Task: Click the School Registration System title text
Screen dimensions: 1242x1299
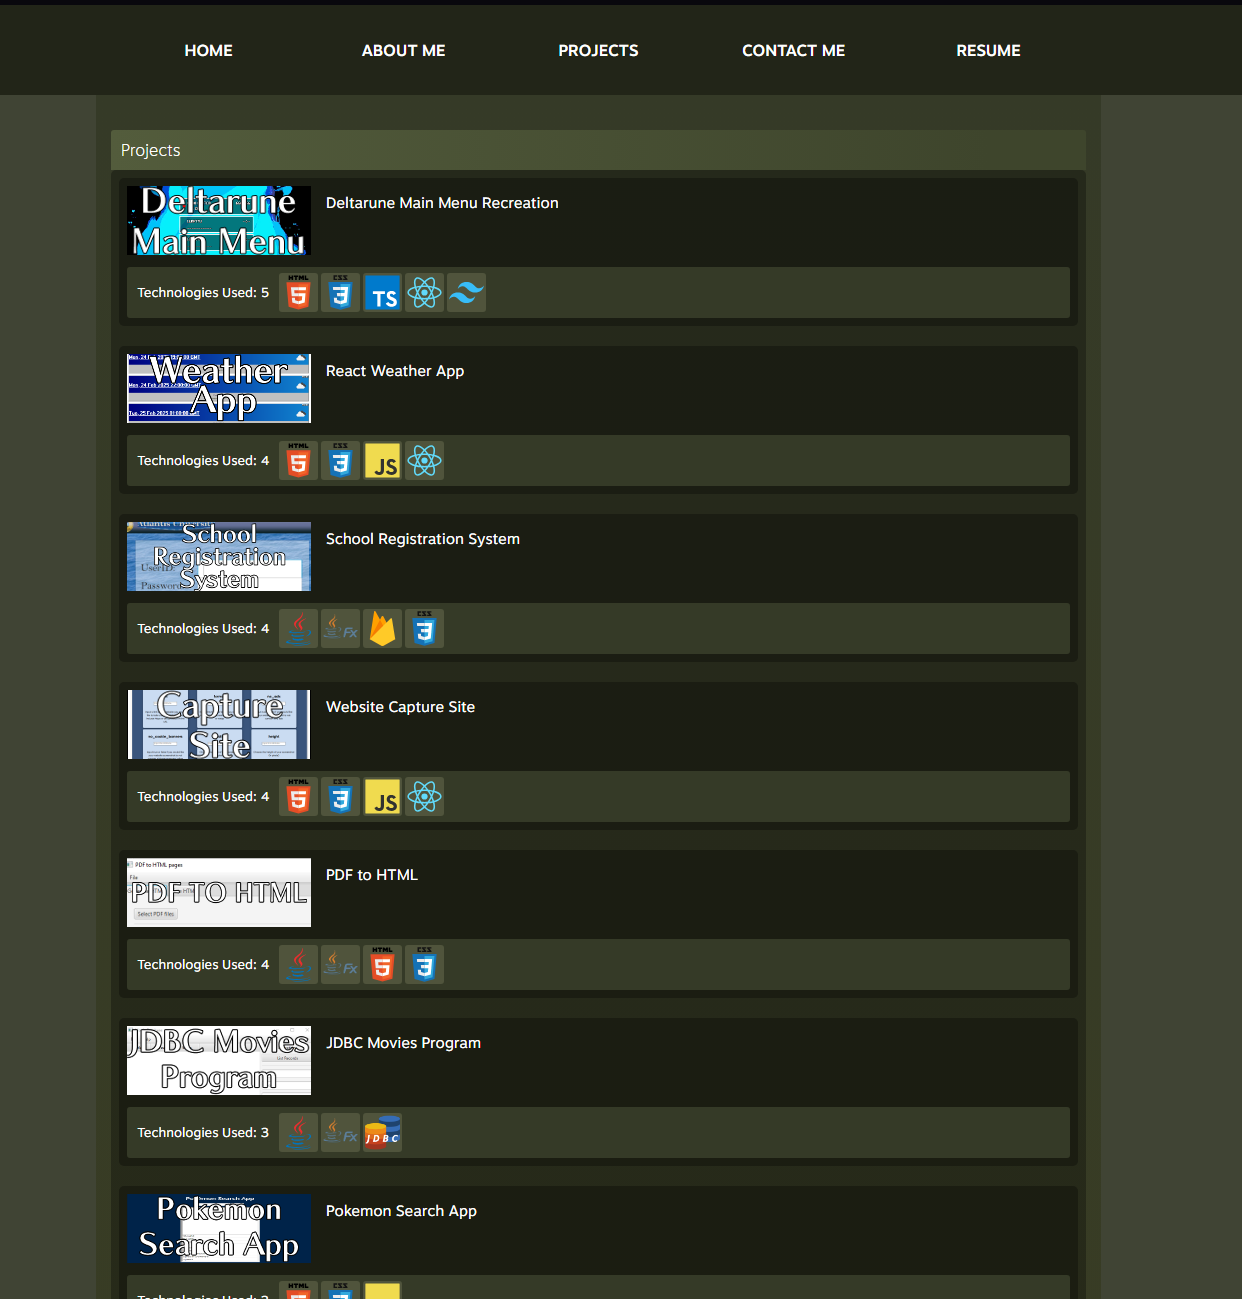Action: tap(423, 539)
